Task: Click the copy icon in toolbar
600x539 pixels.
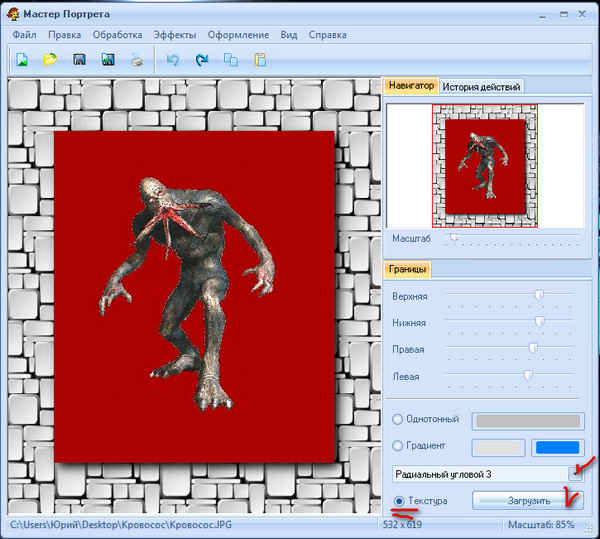Action: coord(231,60)
